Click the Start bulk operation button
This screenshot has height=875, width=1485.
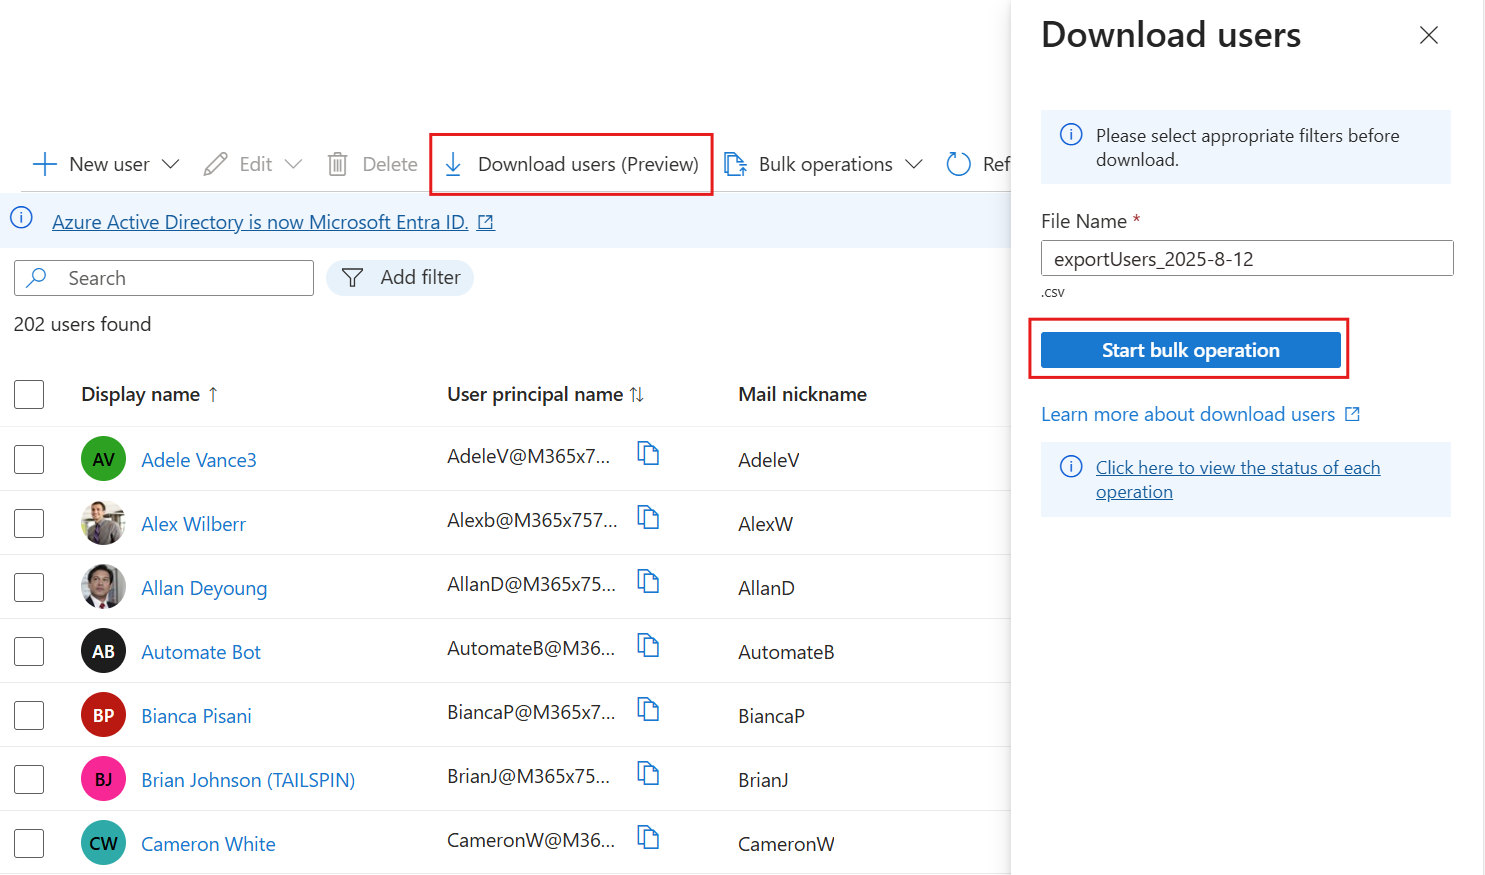1189,349
